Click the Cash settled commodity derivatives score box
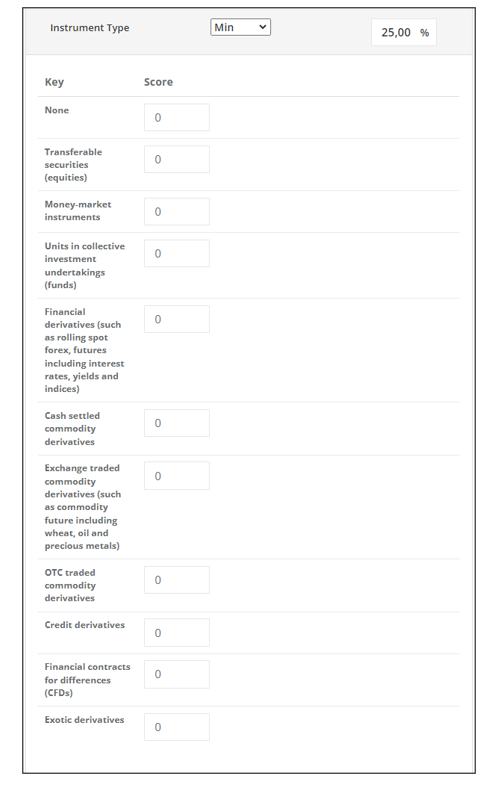The image size is (497, 793). [x=177, y=423]
